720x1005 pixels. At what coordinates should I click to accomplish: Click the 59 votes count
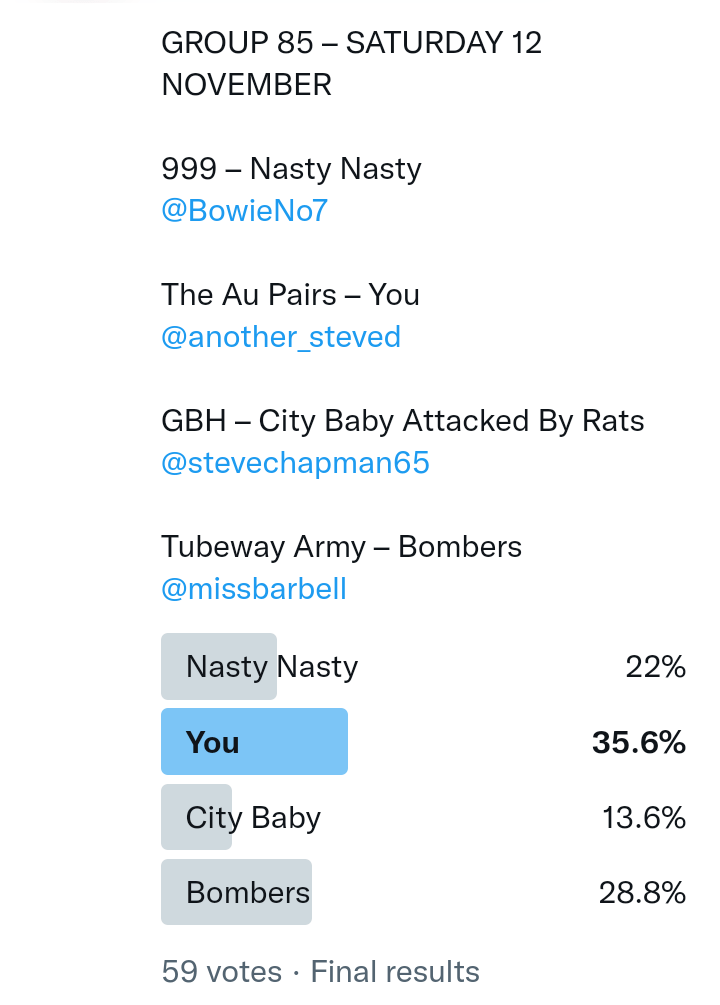[221, 971]
